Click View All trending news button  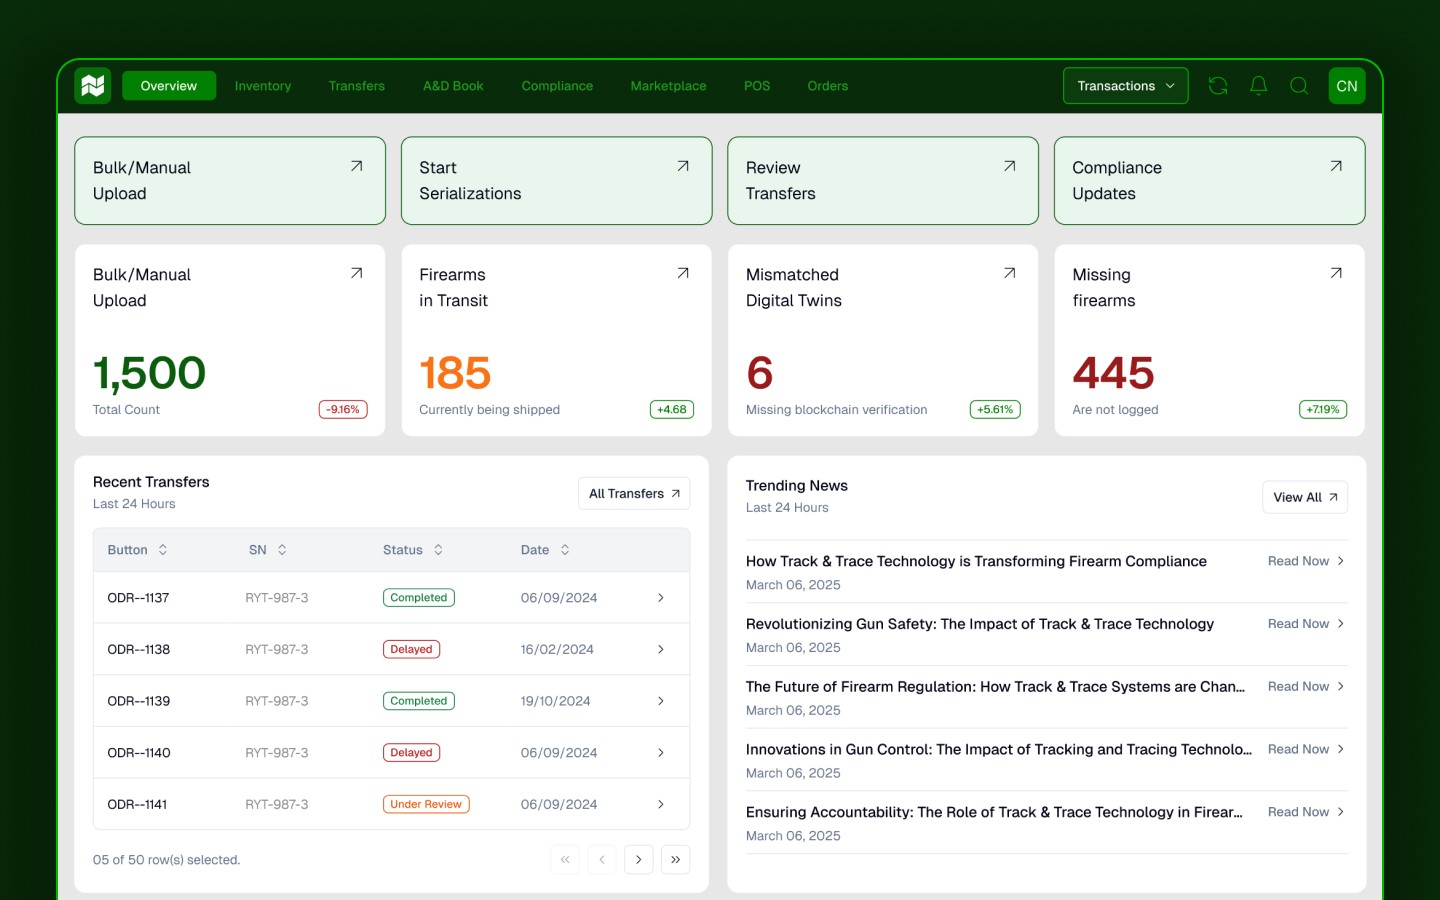click(x=1305, y=497)
